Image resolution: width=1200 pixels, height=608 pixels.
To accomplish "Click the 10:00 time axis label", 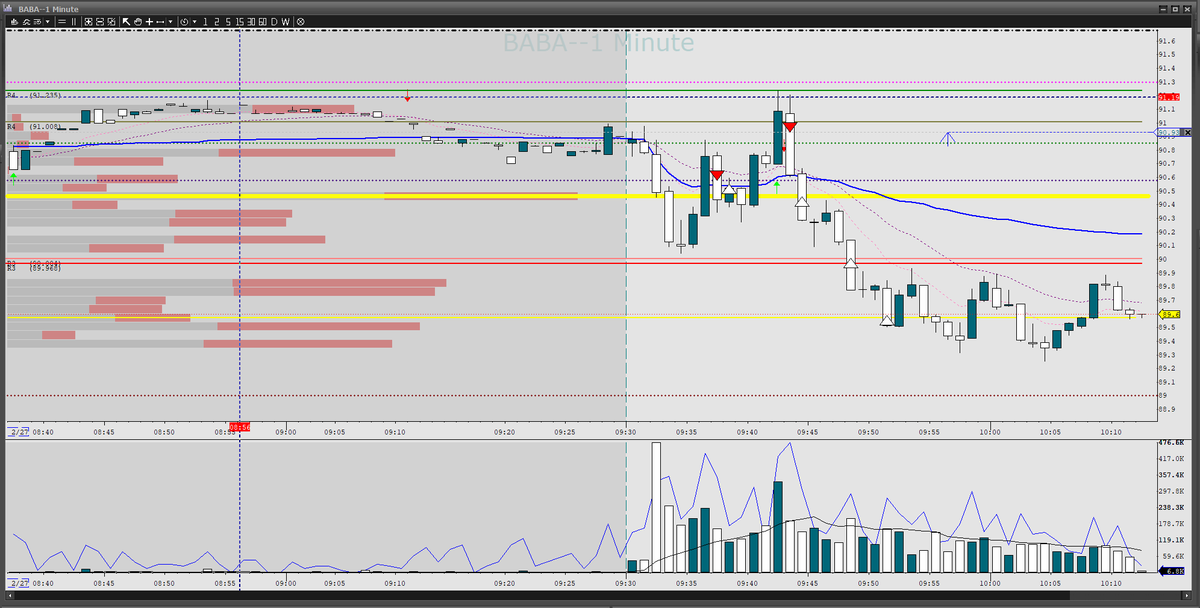I will (990, 432).
